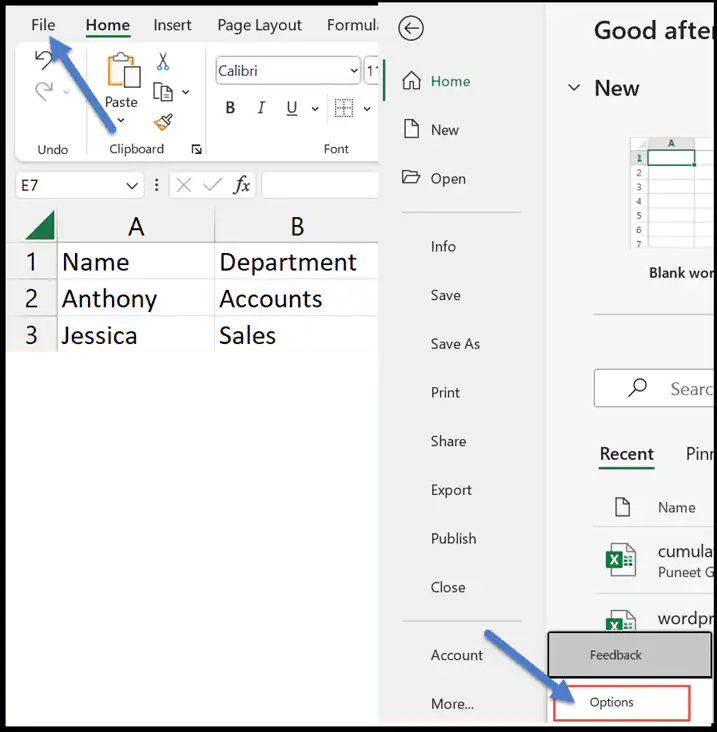Click the New document icon in backstage
The height and width of the screenshot is (732, 717).
click(411, 129)
